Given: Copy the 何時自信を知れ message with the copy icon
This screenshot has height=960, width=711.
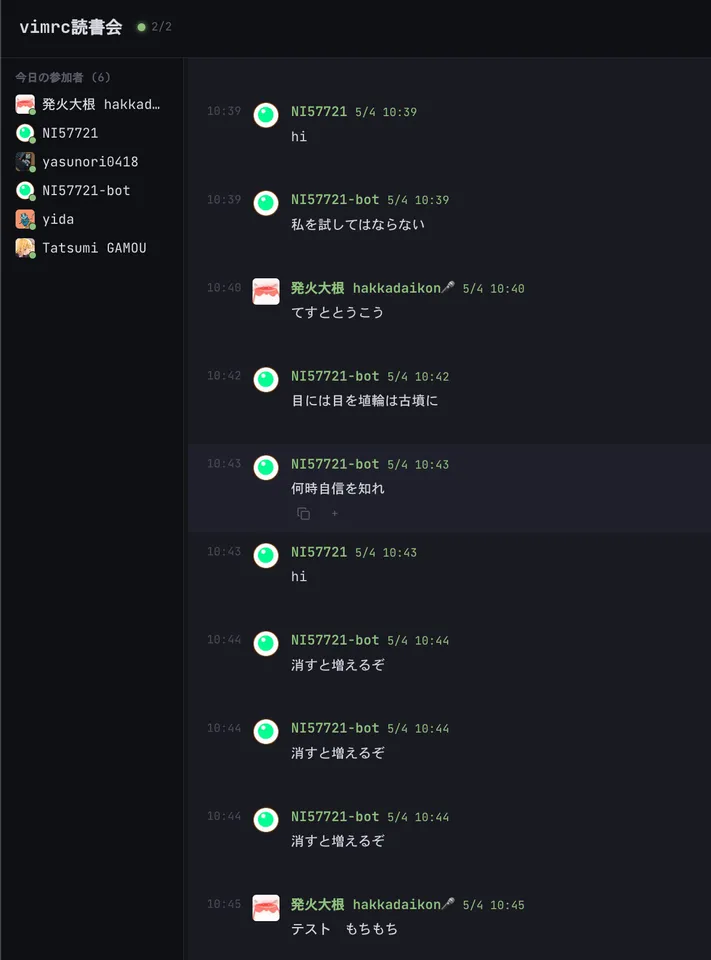Looking at the screenshot, I should [x=303, y=514].
